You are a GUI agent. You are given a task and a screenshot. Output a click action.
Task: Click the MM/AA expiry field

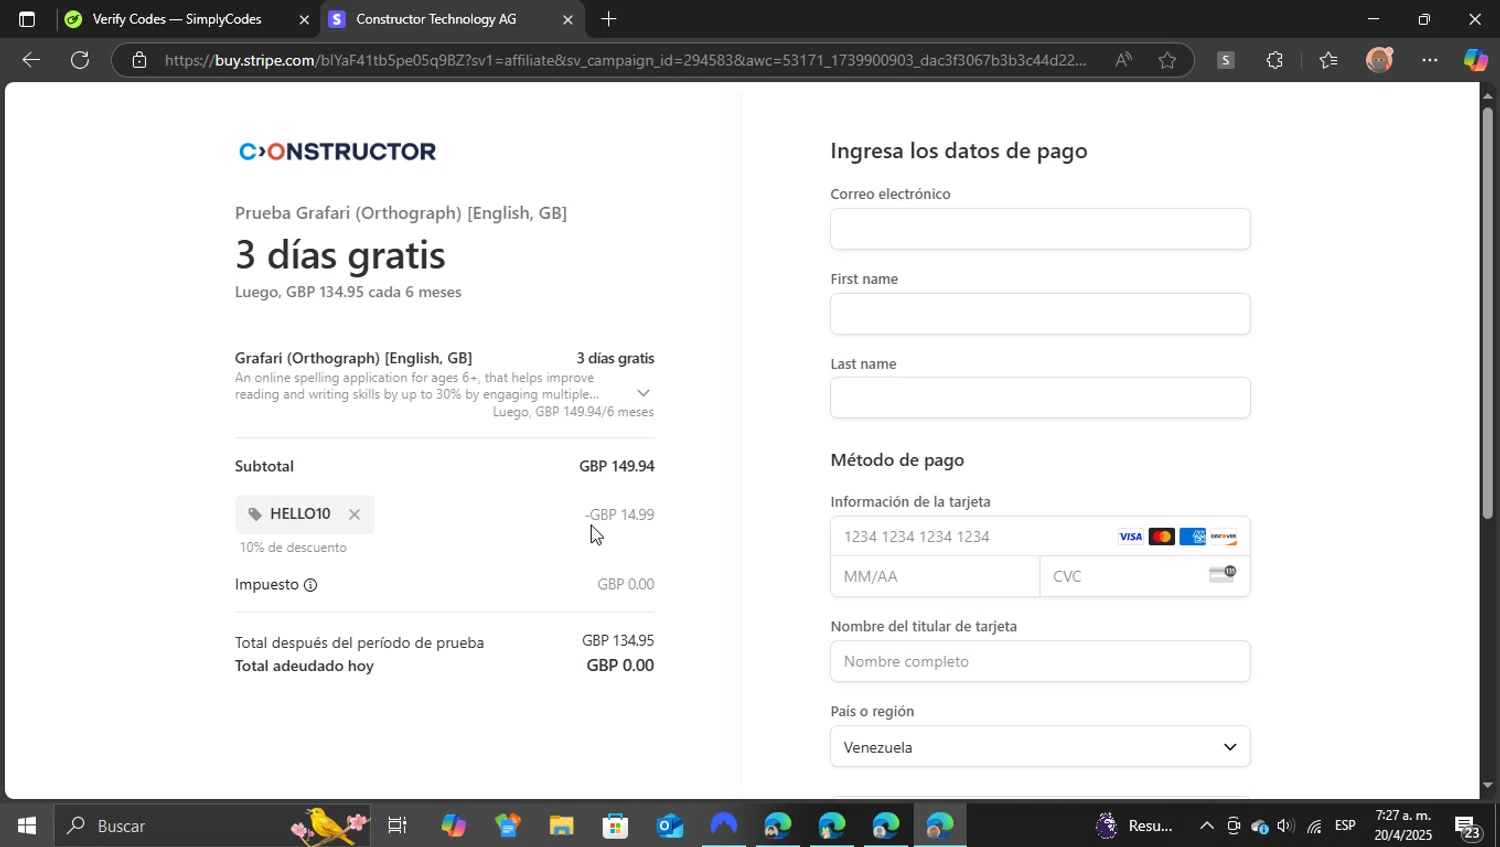935,577
